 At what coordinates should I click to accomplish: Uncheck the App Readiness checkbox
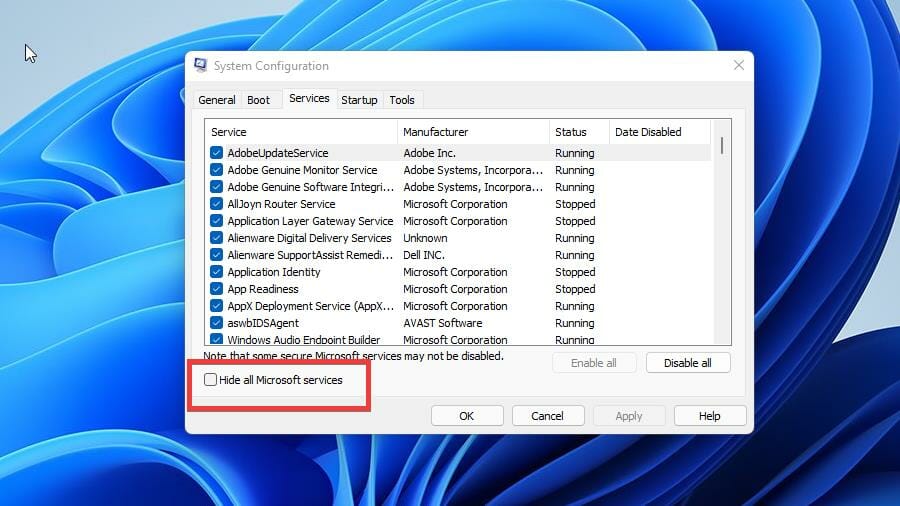click(x=216, y=289)
